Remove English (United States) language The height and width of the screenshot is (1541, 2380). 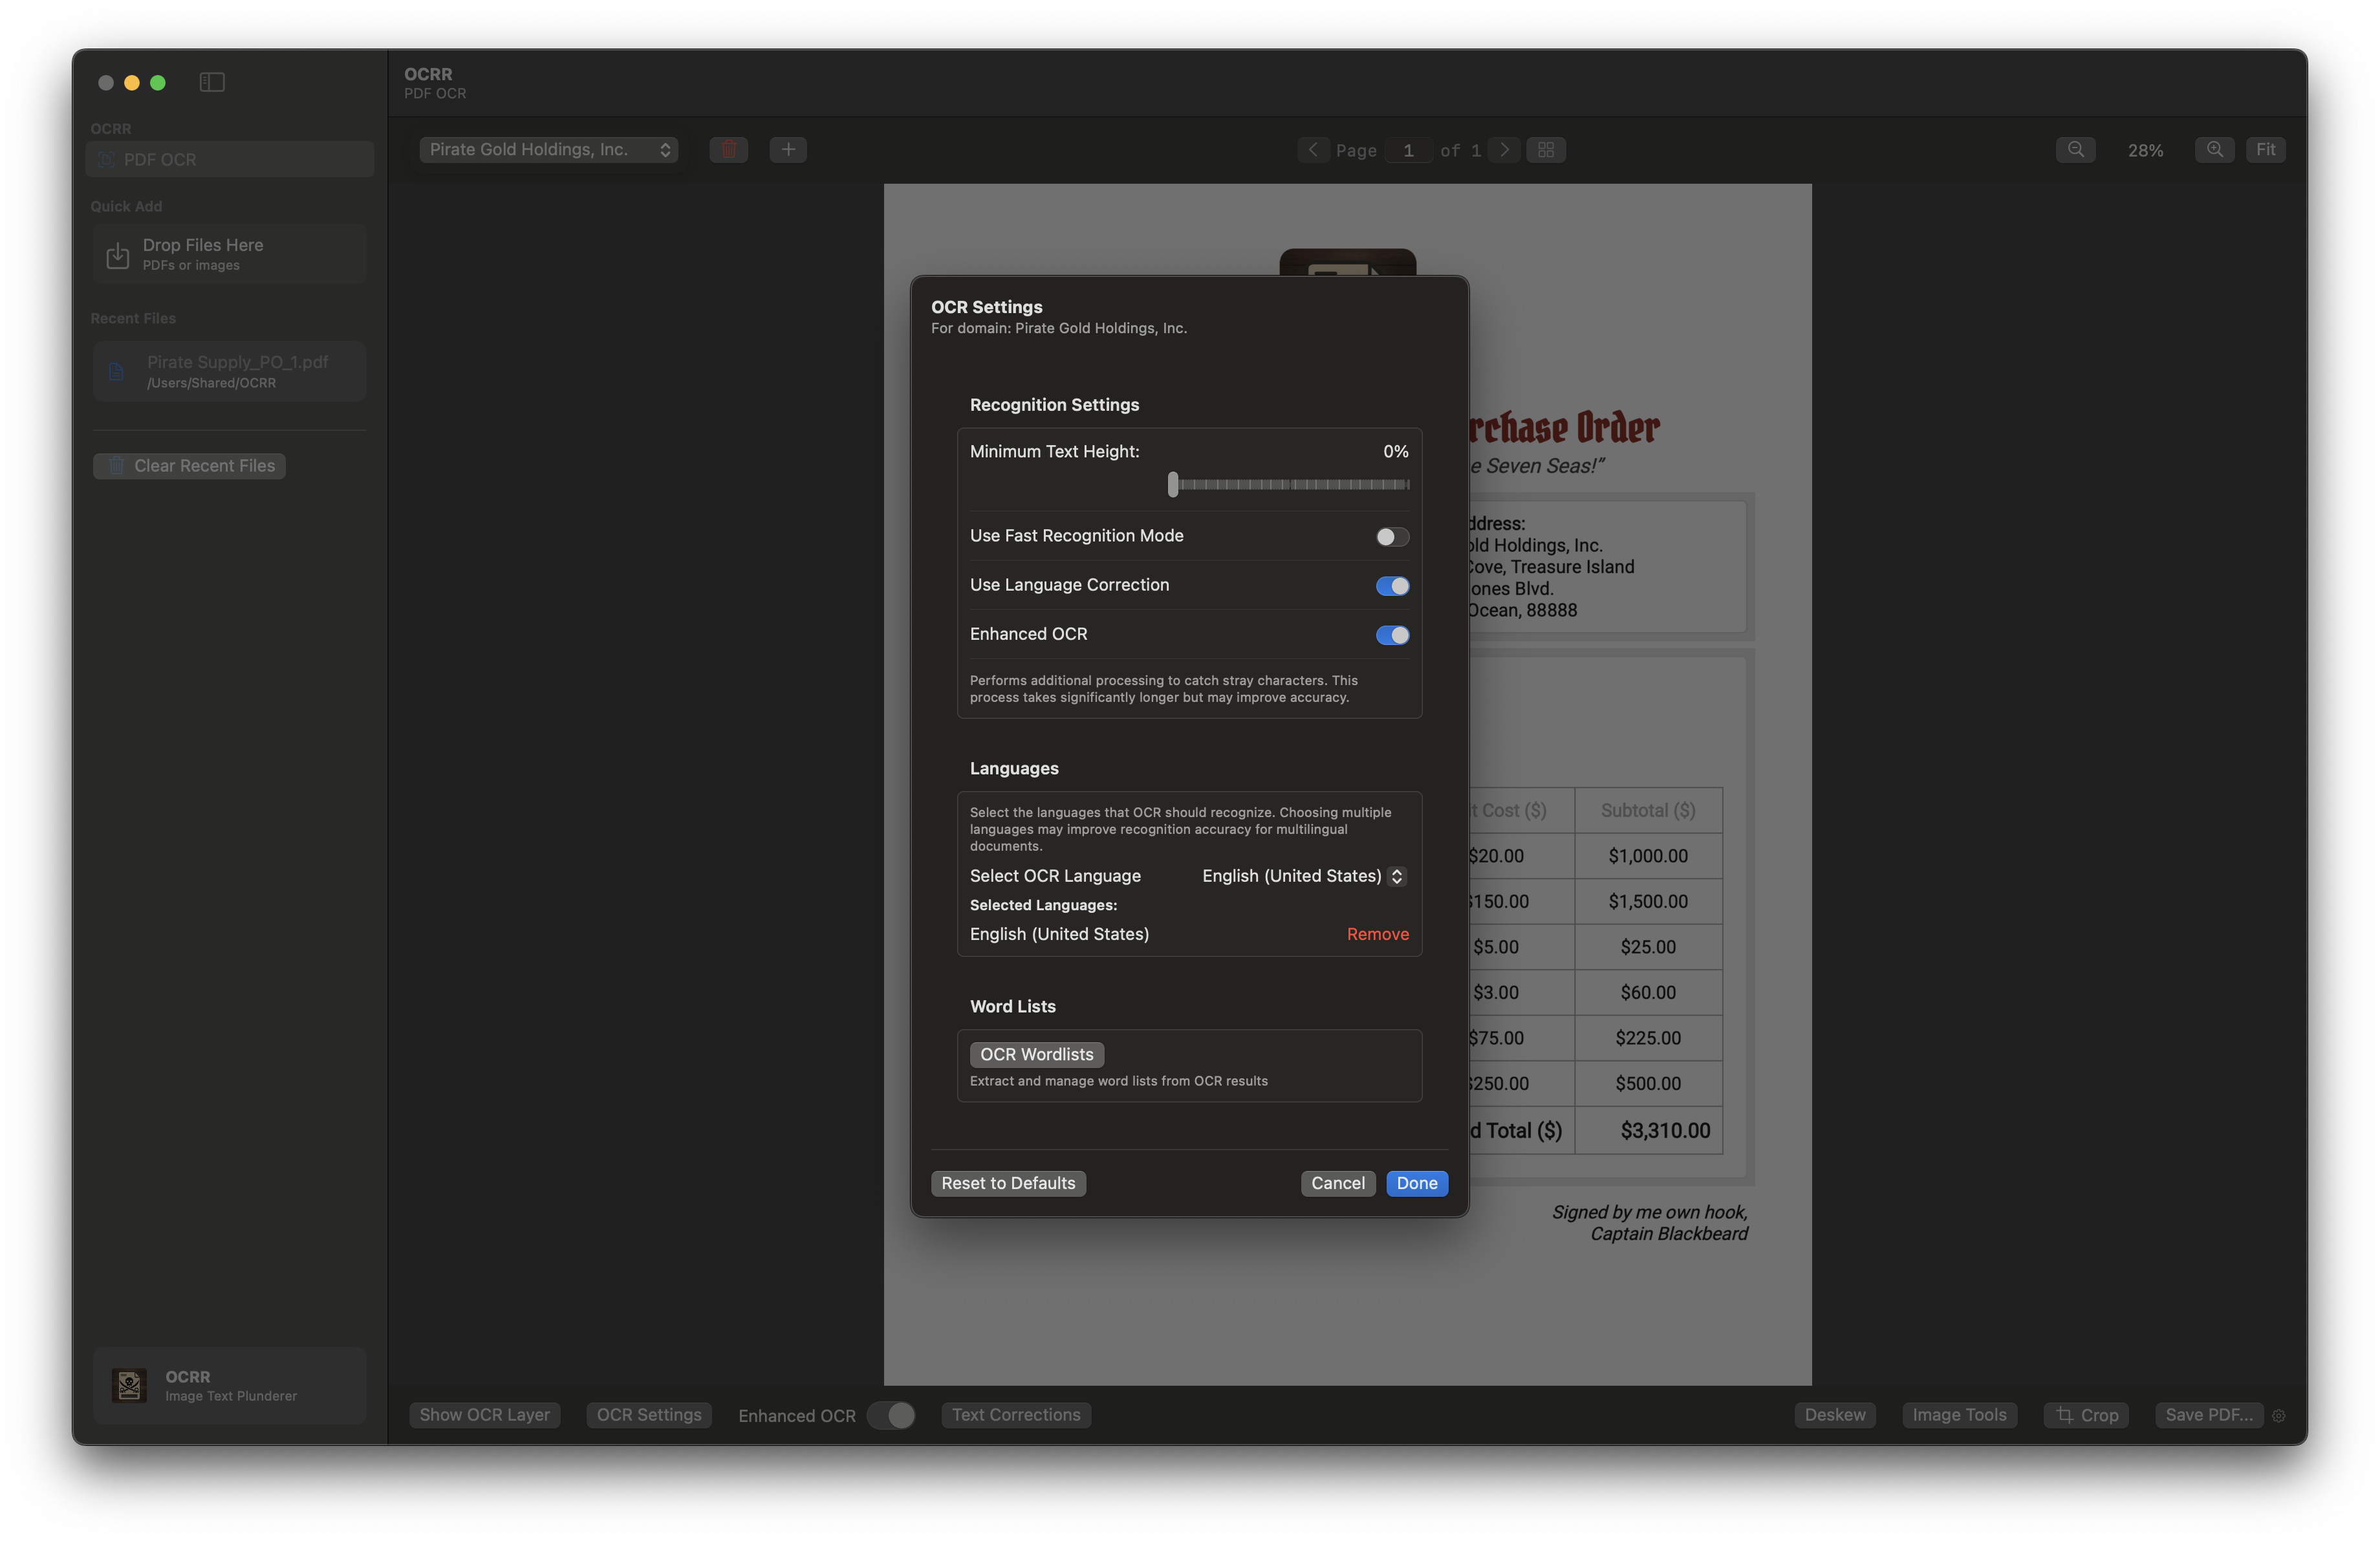pos(1377,934)
